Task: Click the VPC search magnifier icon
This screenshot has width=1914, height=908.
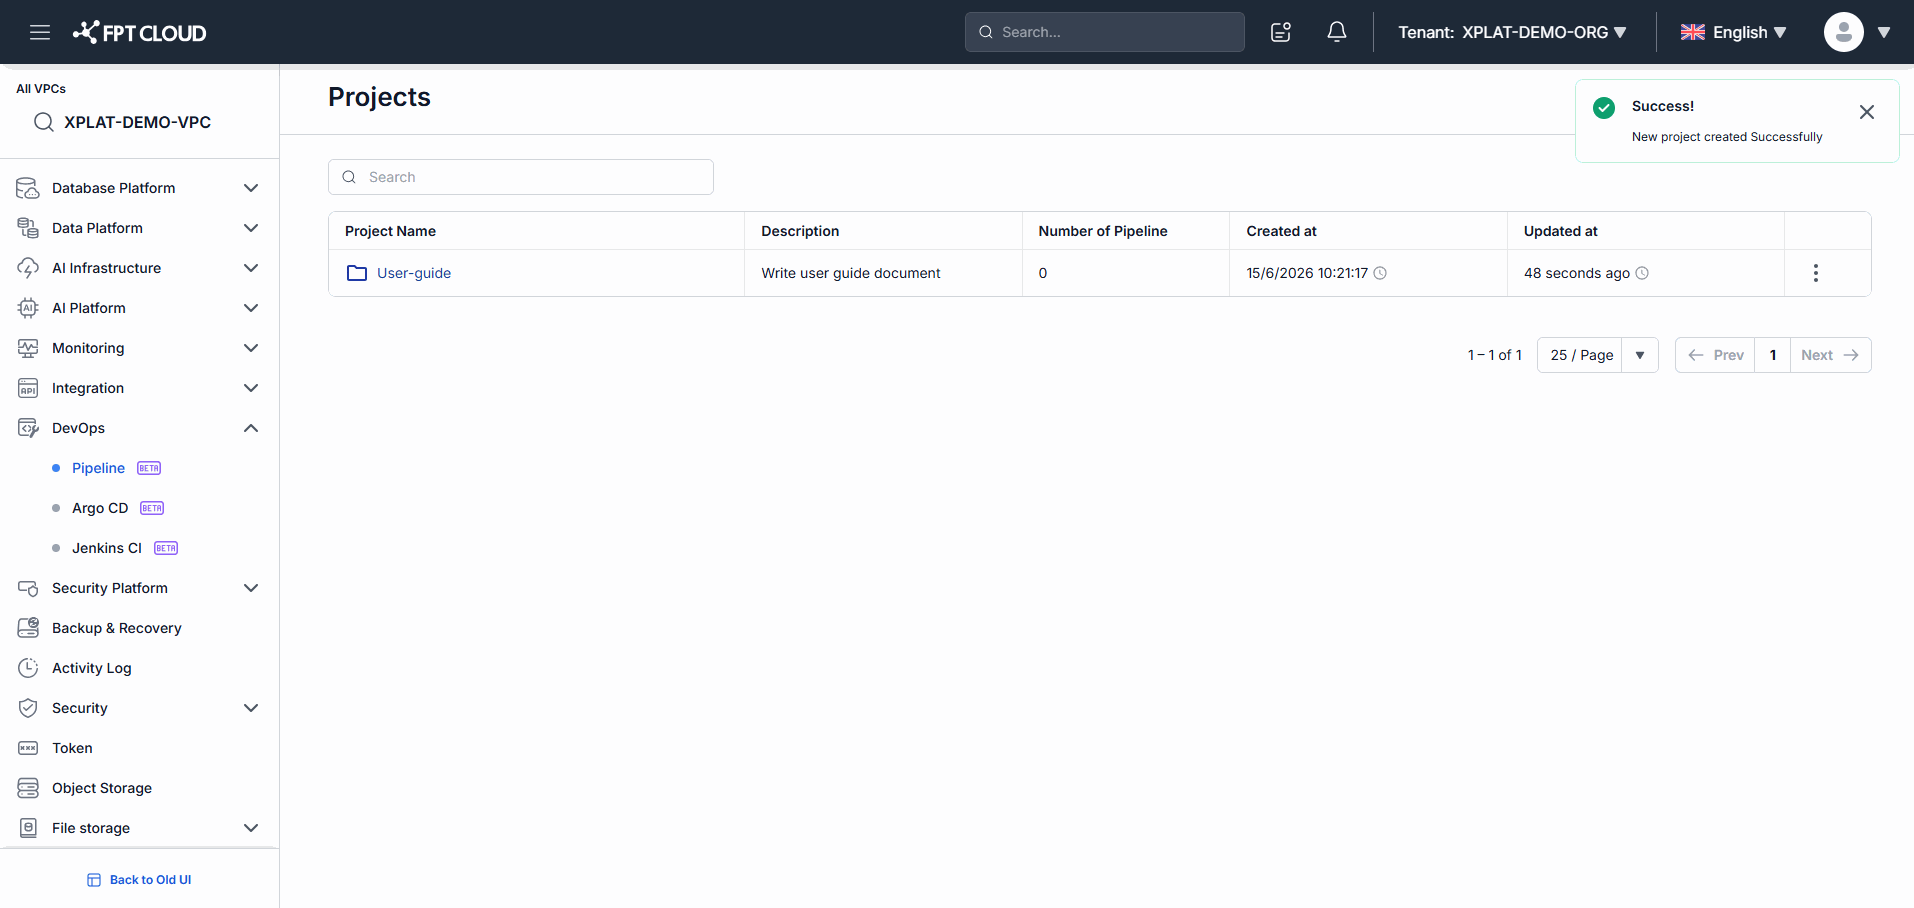Action: 43,122
